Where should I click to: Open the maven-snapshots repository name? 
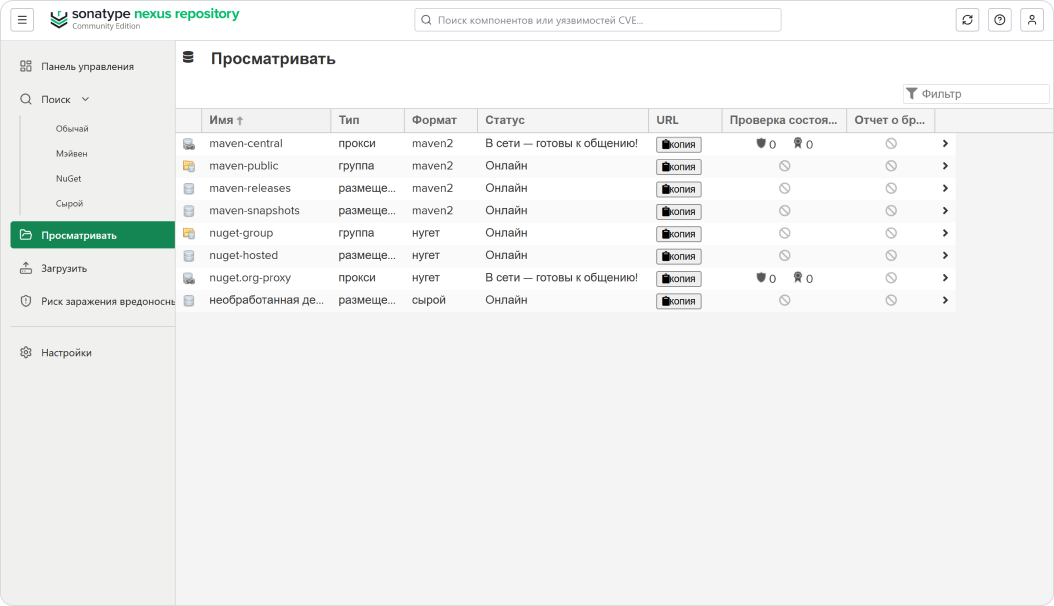pyautogui.click(x=254, y=211)
